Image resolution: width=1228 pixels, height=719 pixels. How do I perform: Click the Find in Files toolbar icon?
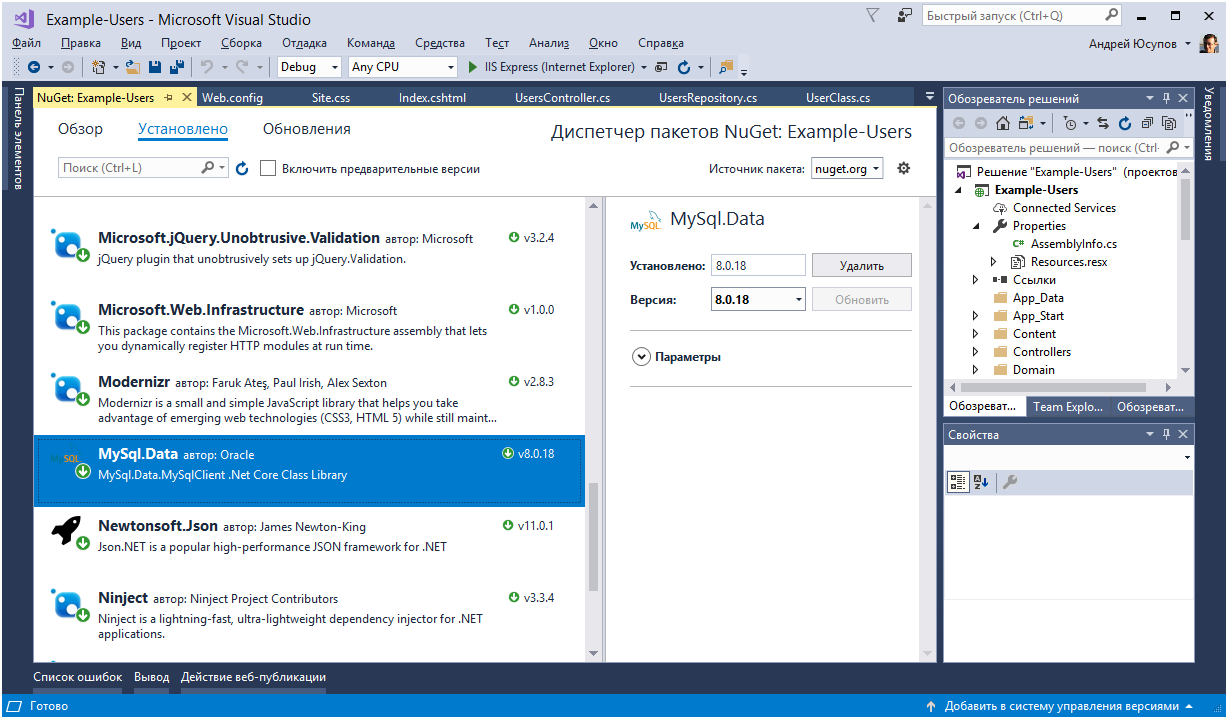[726, 67]
